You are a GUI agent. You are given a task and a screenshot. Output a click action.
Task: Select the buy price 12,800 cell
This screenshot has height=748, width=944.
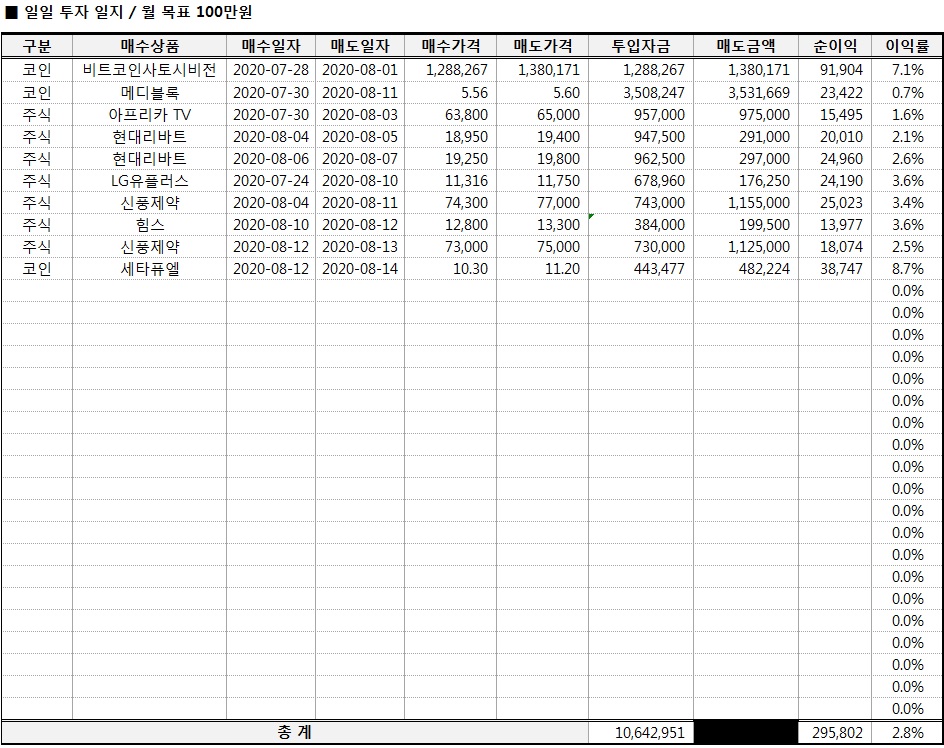[451, 225]
